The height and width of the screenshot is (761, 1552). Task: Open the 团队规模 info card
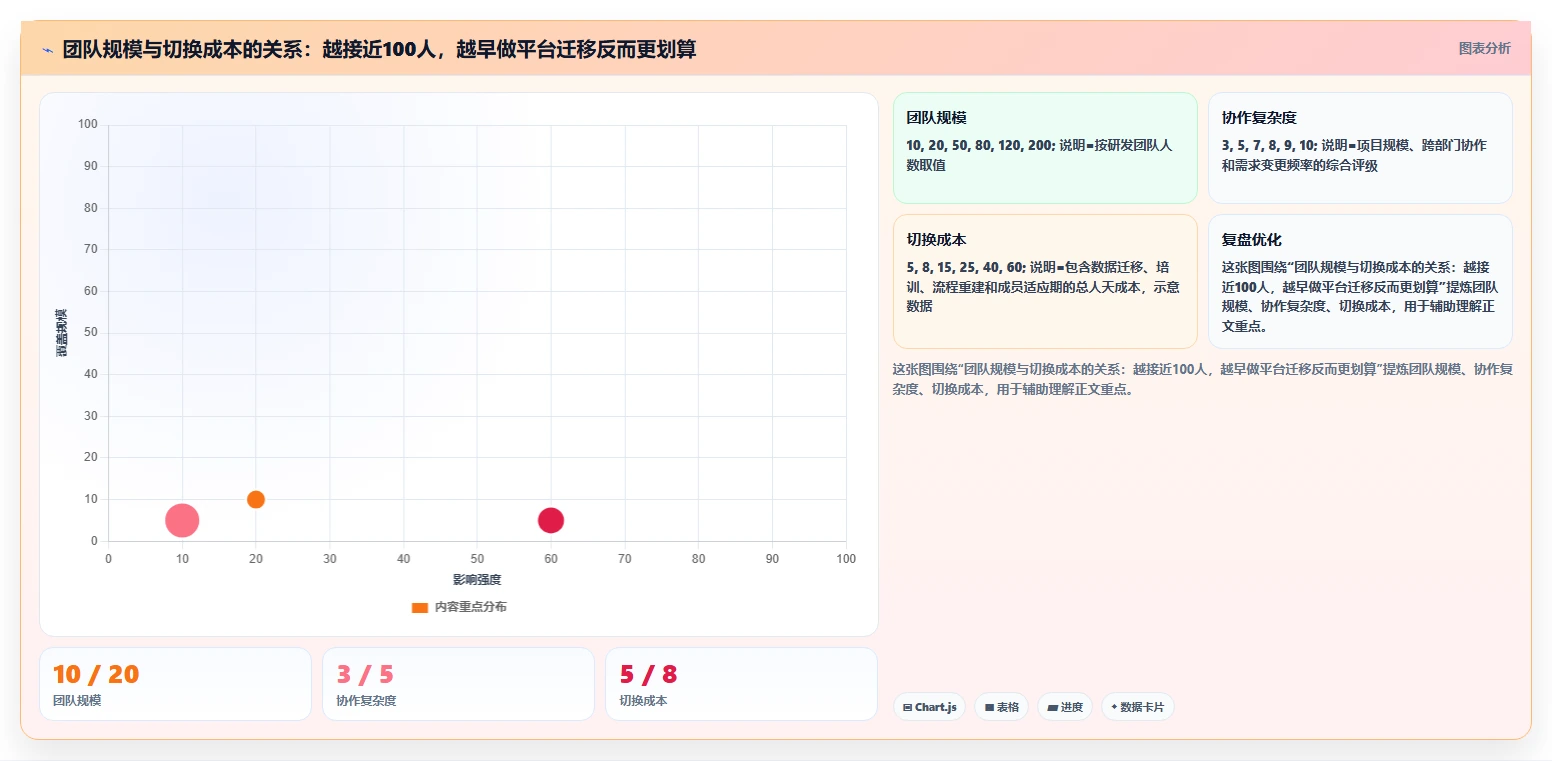[x=1045, y=148]
